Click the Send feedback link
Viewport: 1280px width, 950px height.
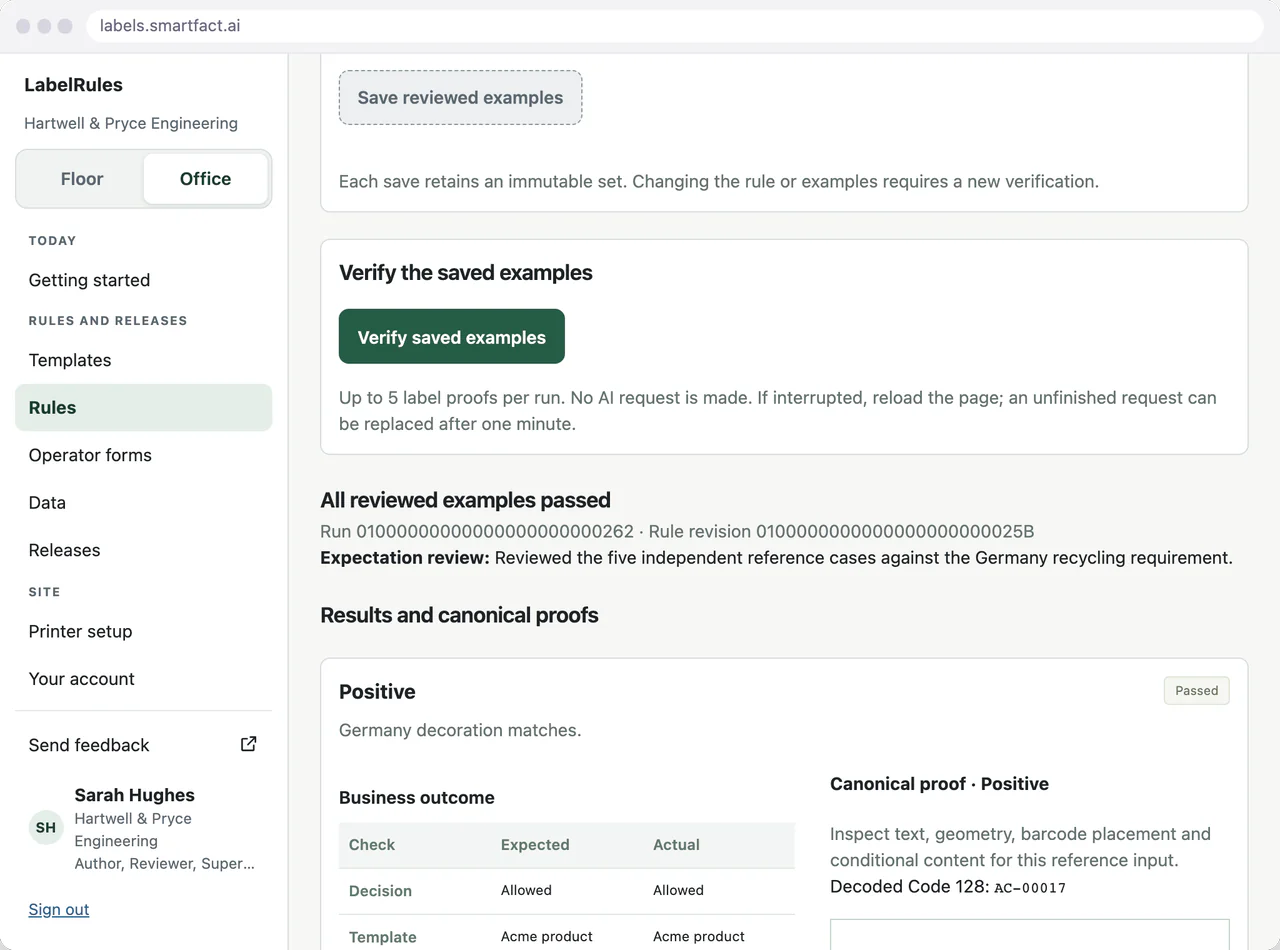(x=143, y=745)
